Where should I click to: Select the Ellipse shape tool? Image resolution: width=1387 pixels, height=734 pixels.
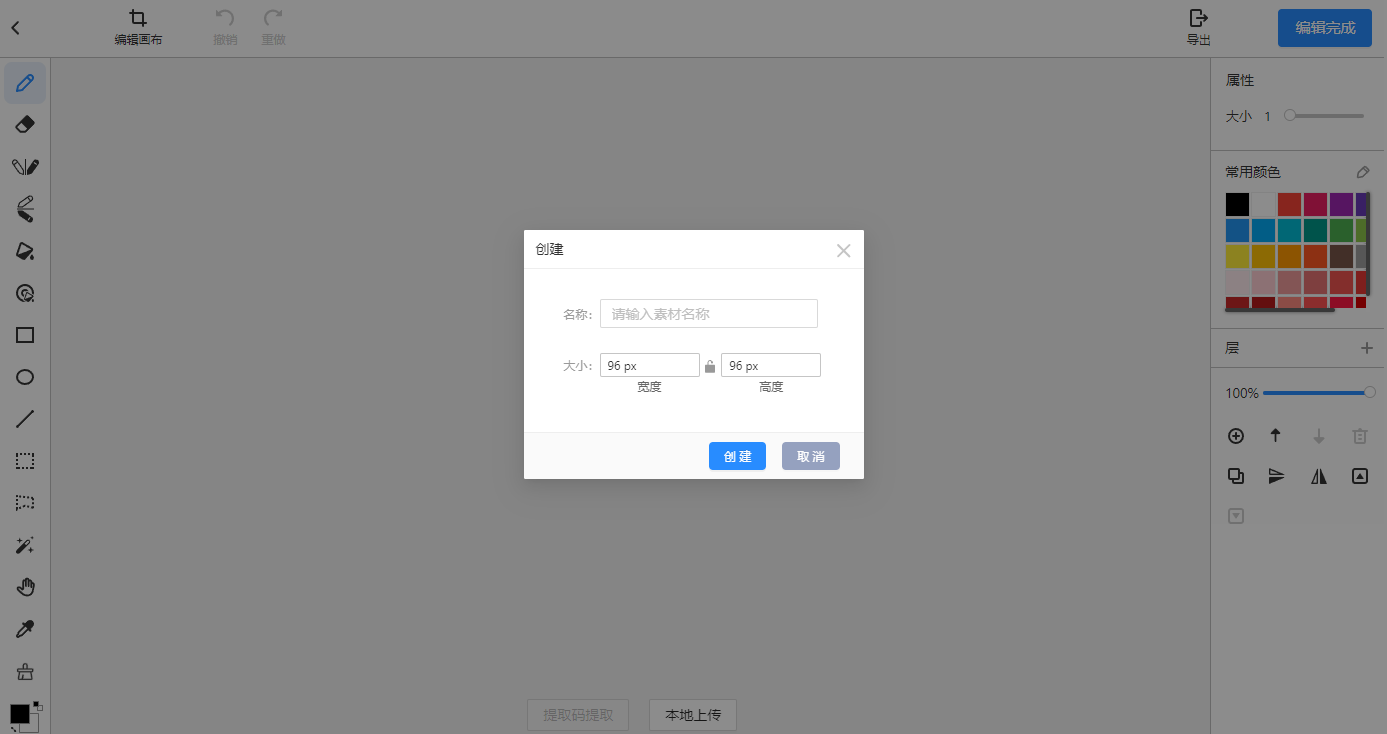pyautogui.click(x=25, y=377)
